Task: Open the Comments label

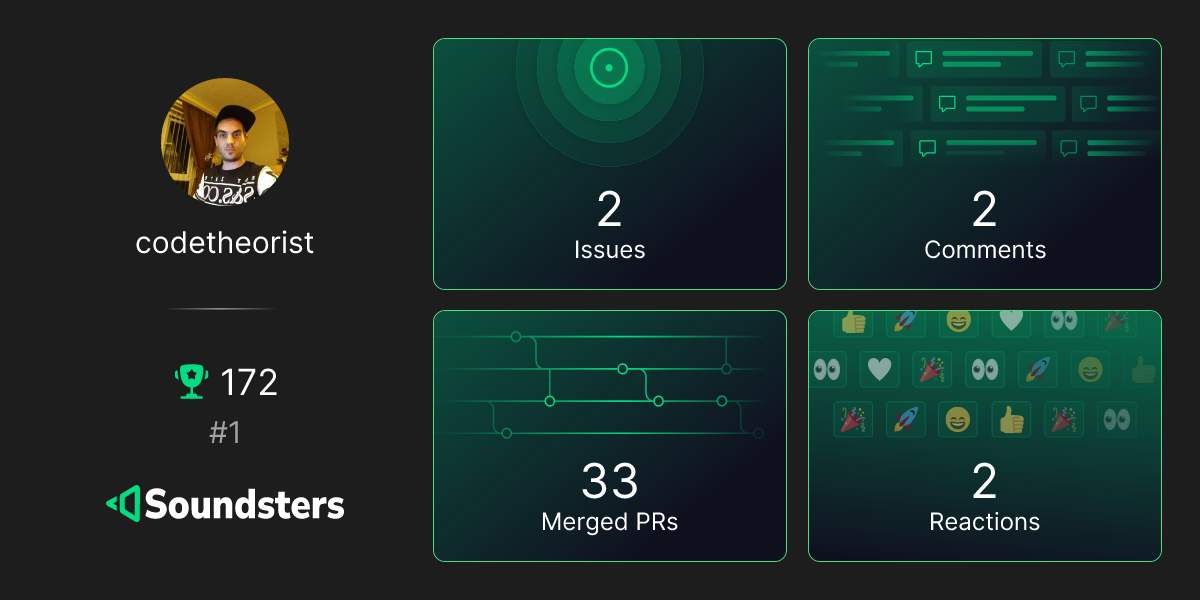Action: 984,250
